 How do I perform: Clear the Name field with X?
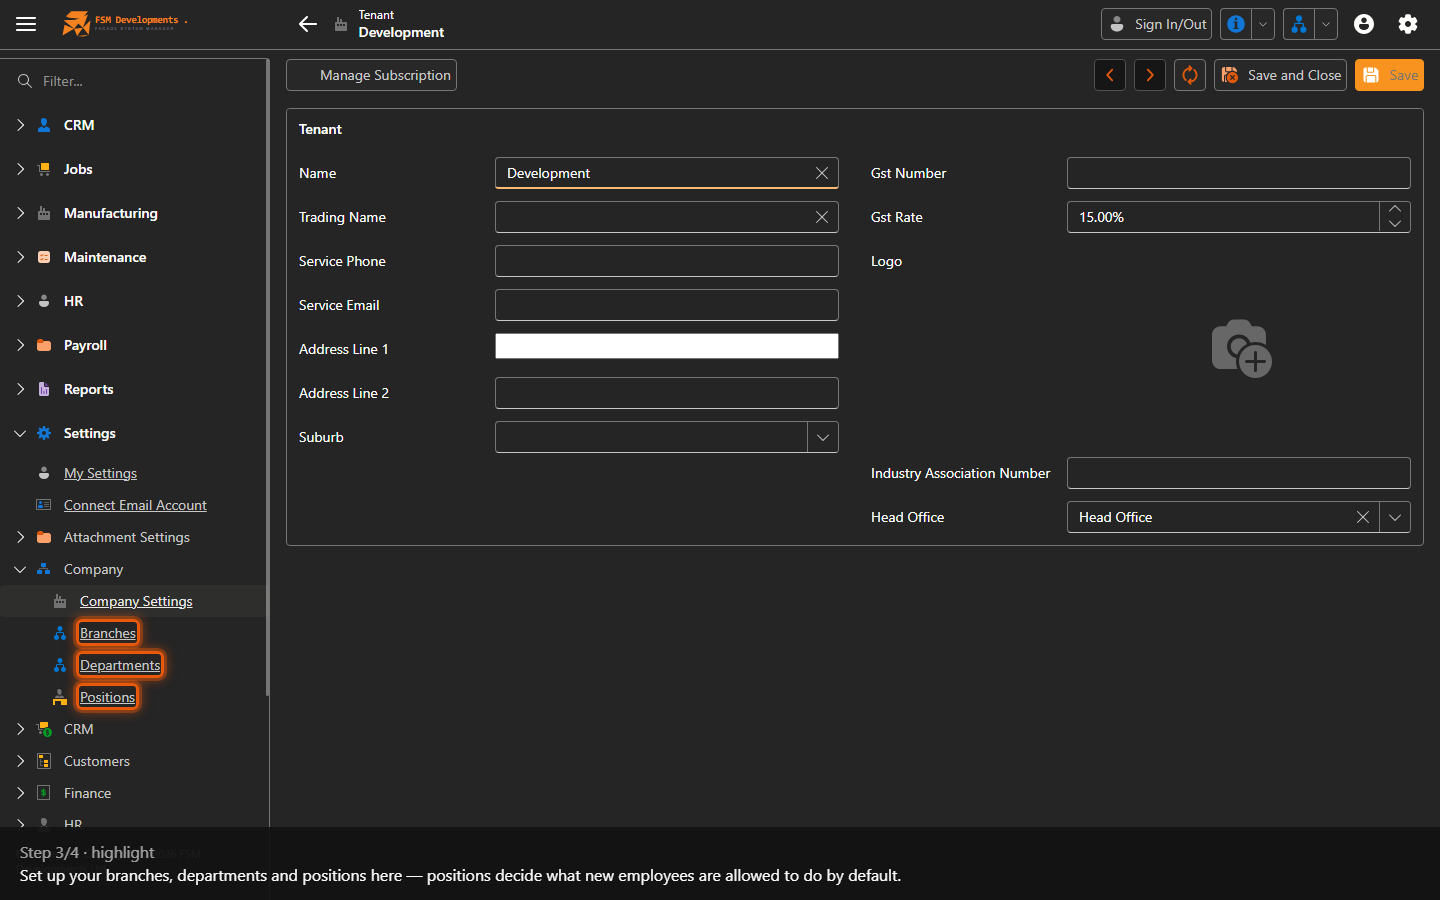point(822,173)
